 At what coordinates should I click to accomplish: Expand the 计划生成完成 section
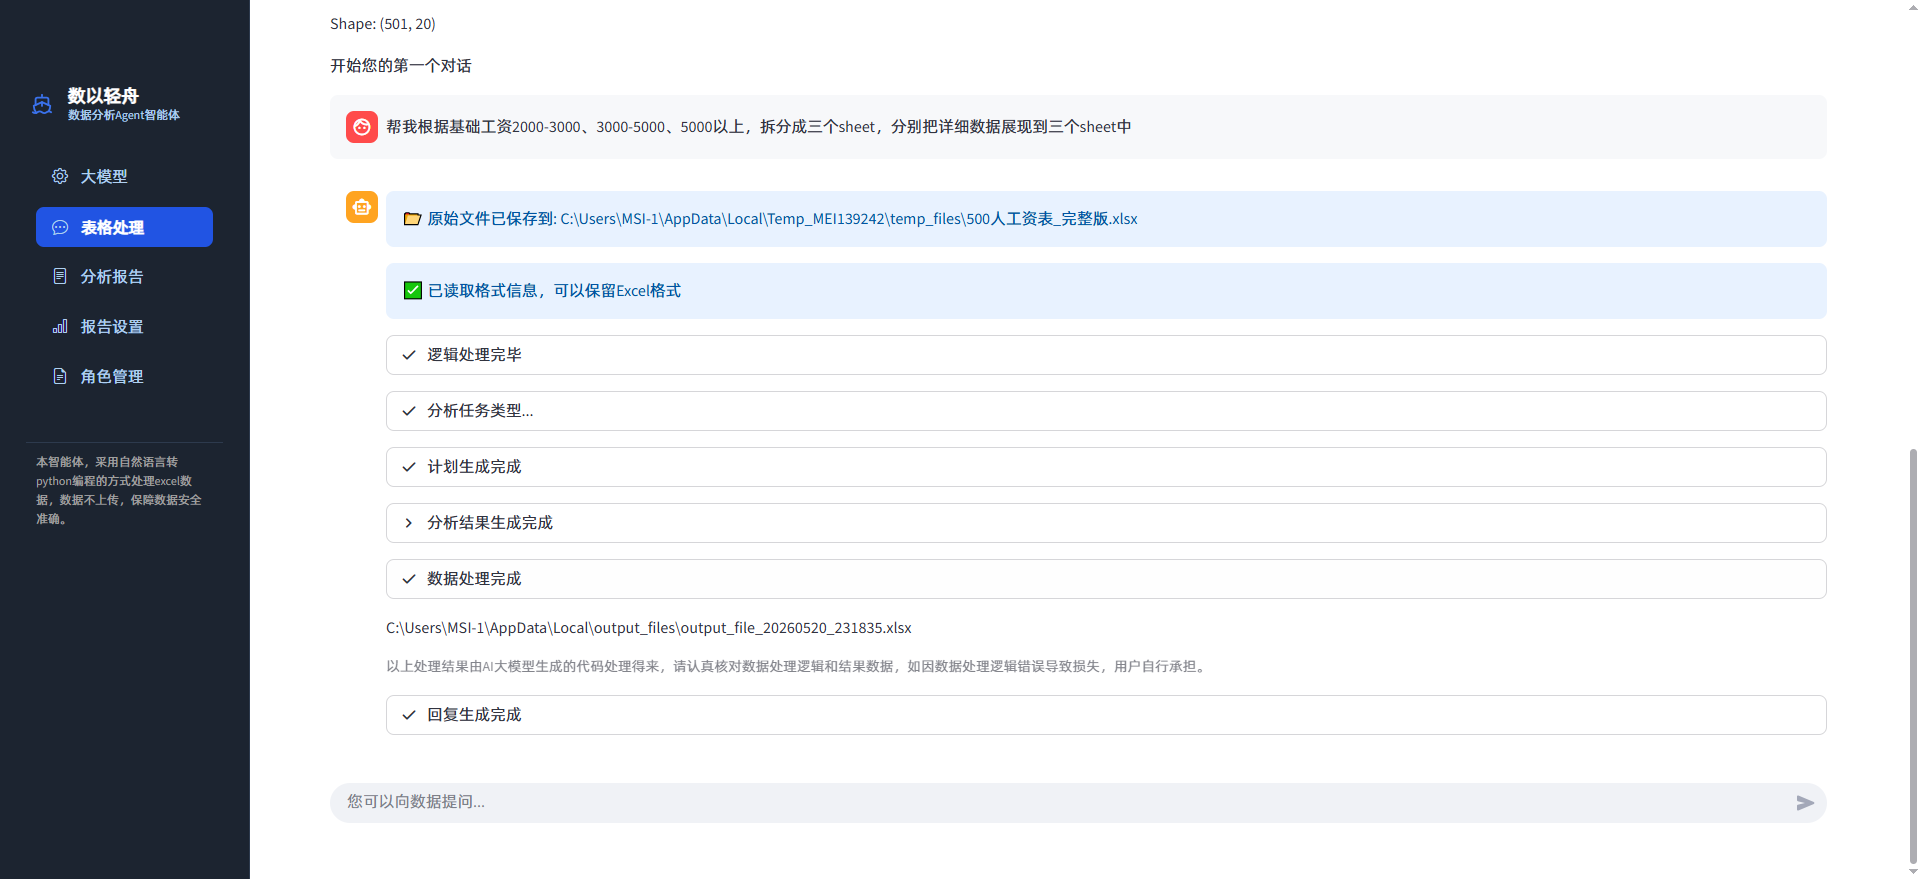1106,467
